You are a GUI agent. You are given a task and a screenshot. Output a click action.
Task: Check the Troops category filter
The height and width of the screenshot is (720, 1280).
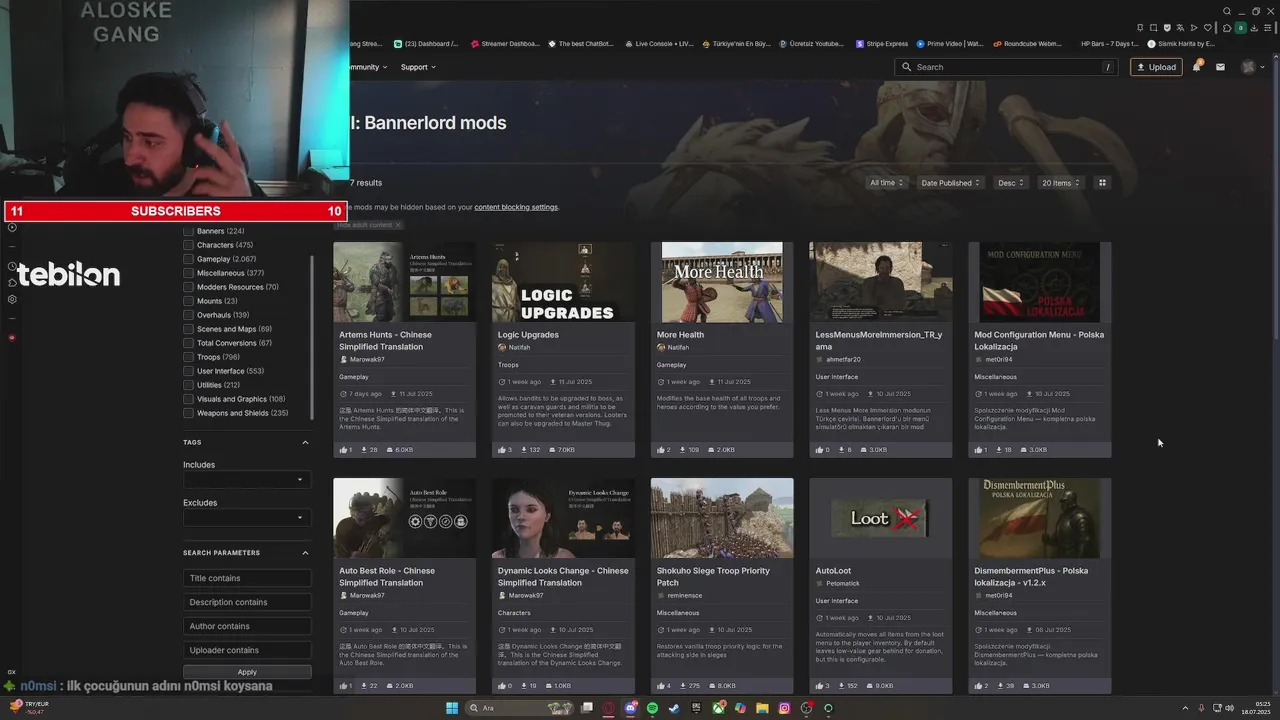click(x=188, y=357)
